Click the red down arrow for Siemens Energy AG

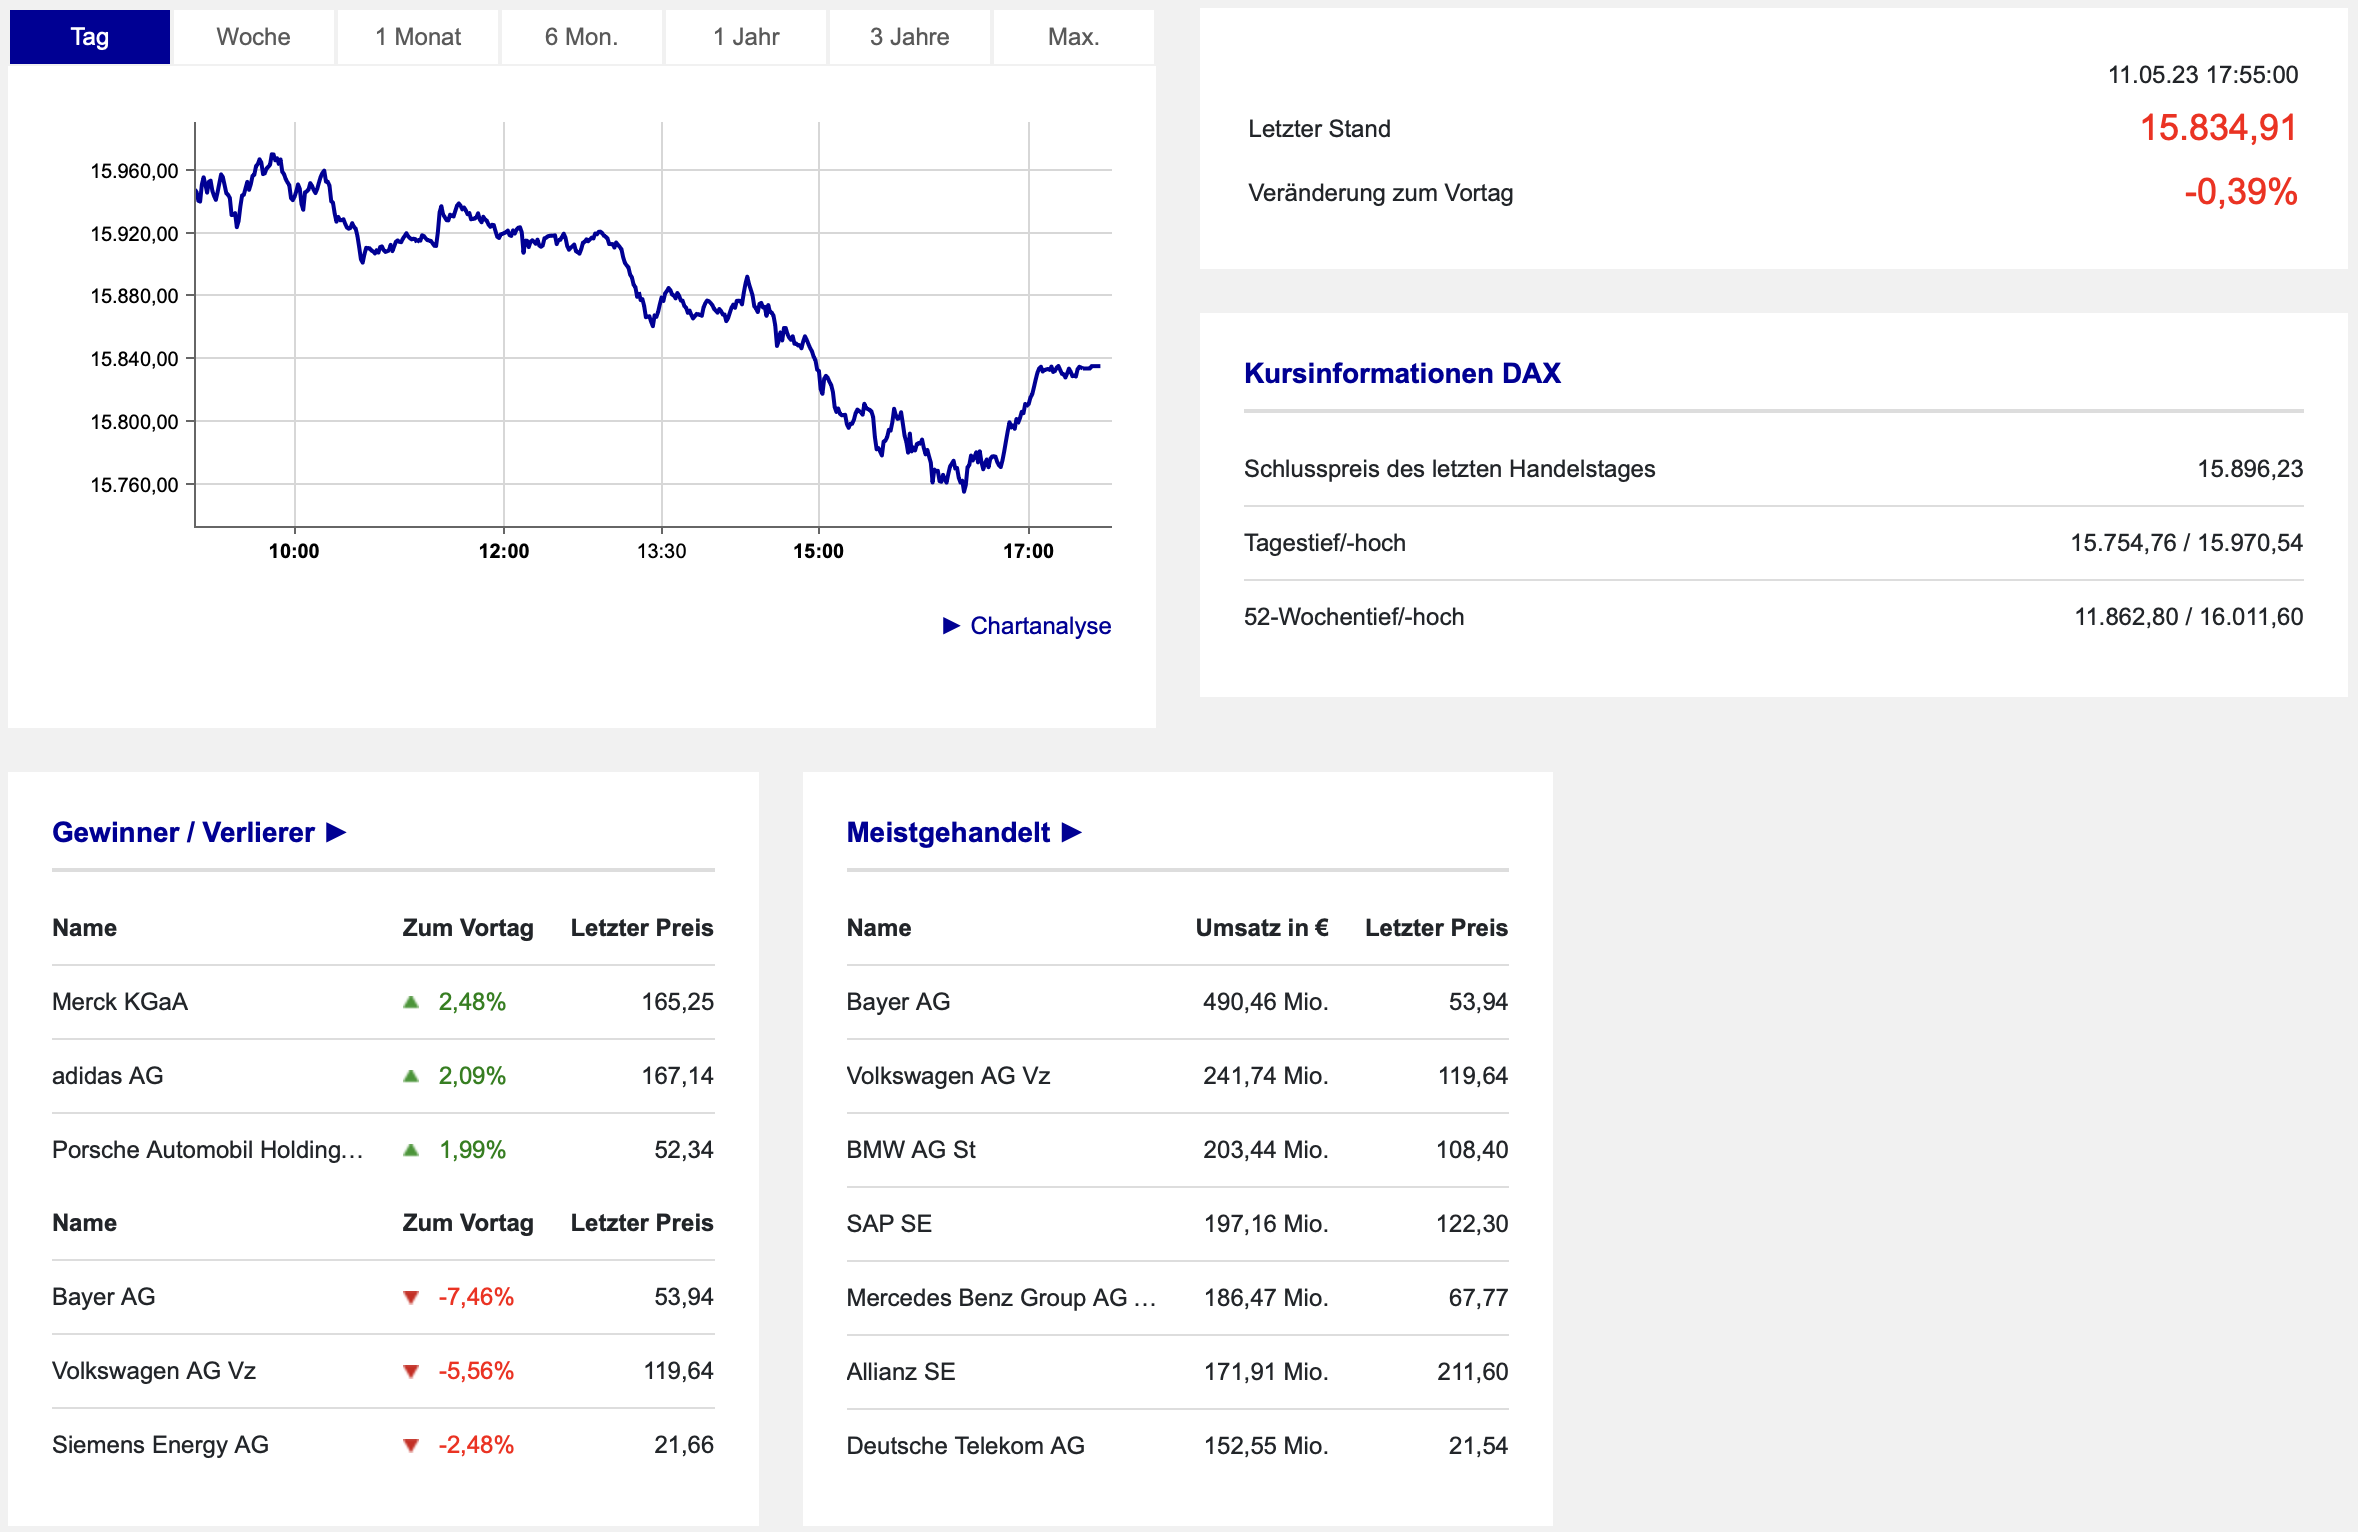click(410, 1446)
